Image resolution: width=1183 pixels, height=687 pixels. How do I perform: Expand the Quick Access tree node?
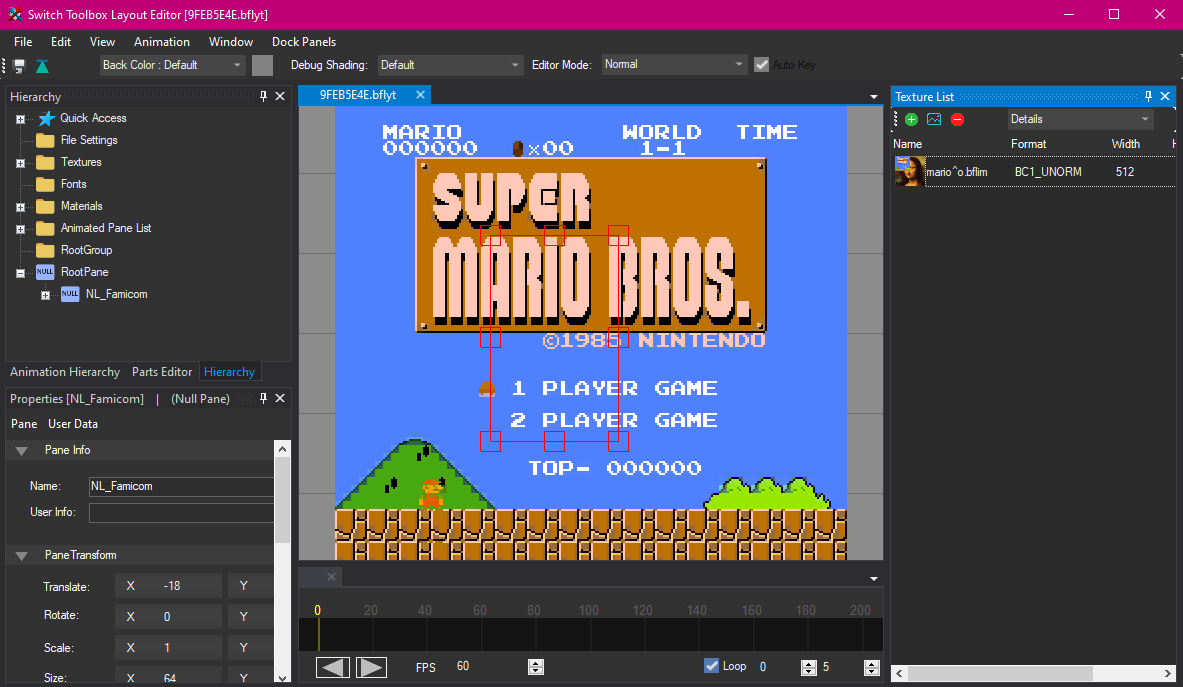click(20, 119)
